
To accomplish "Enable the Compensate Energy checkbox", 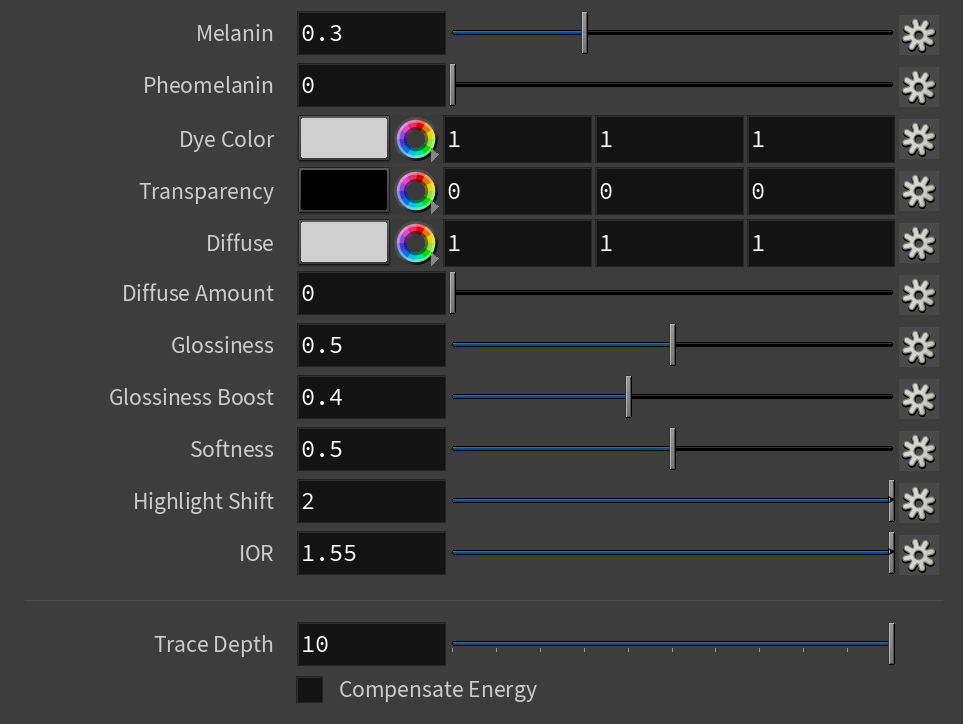I will (x=310, y=690).
